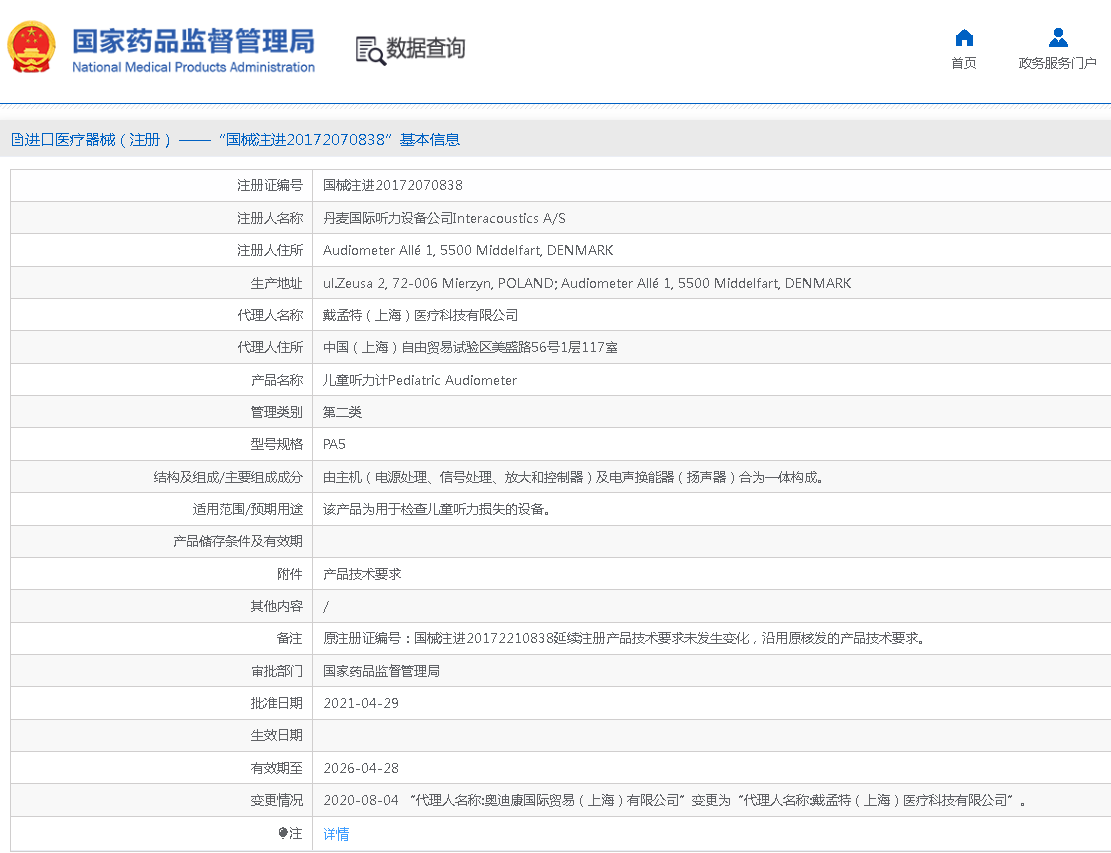Open the 详情 link in the 备注 row
1111x853 pixels.
tap(335, 833)
